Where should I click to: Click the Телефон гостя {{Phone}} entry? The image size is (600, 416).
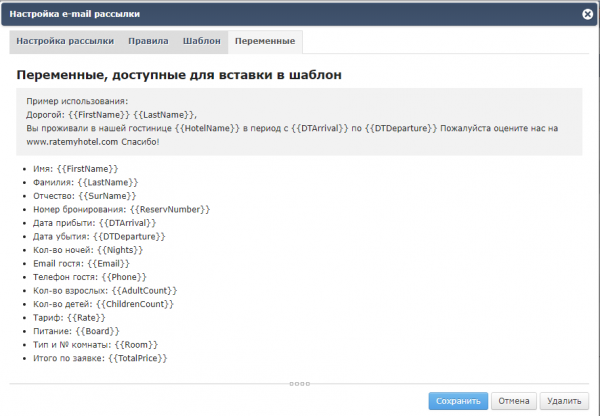pos(89,277)
